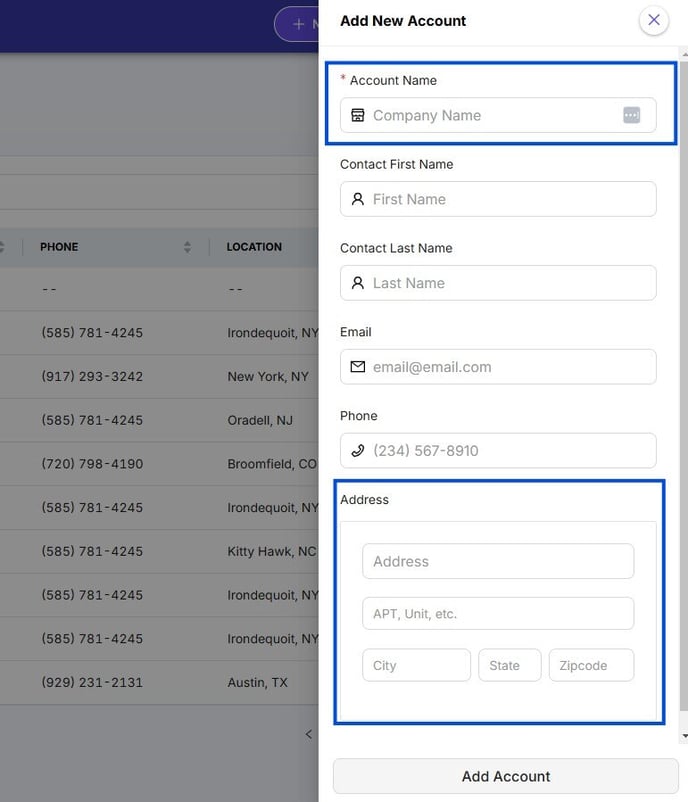Click the Contact Last Name label

click(396, 248)
